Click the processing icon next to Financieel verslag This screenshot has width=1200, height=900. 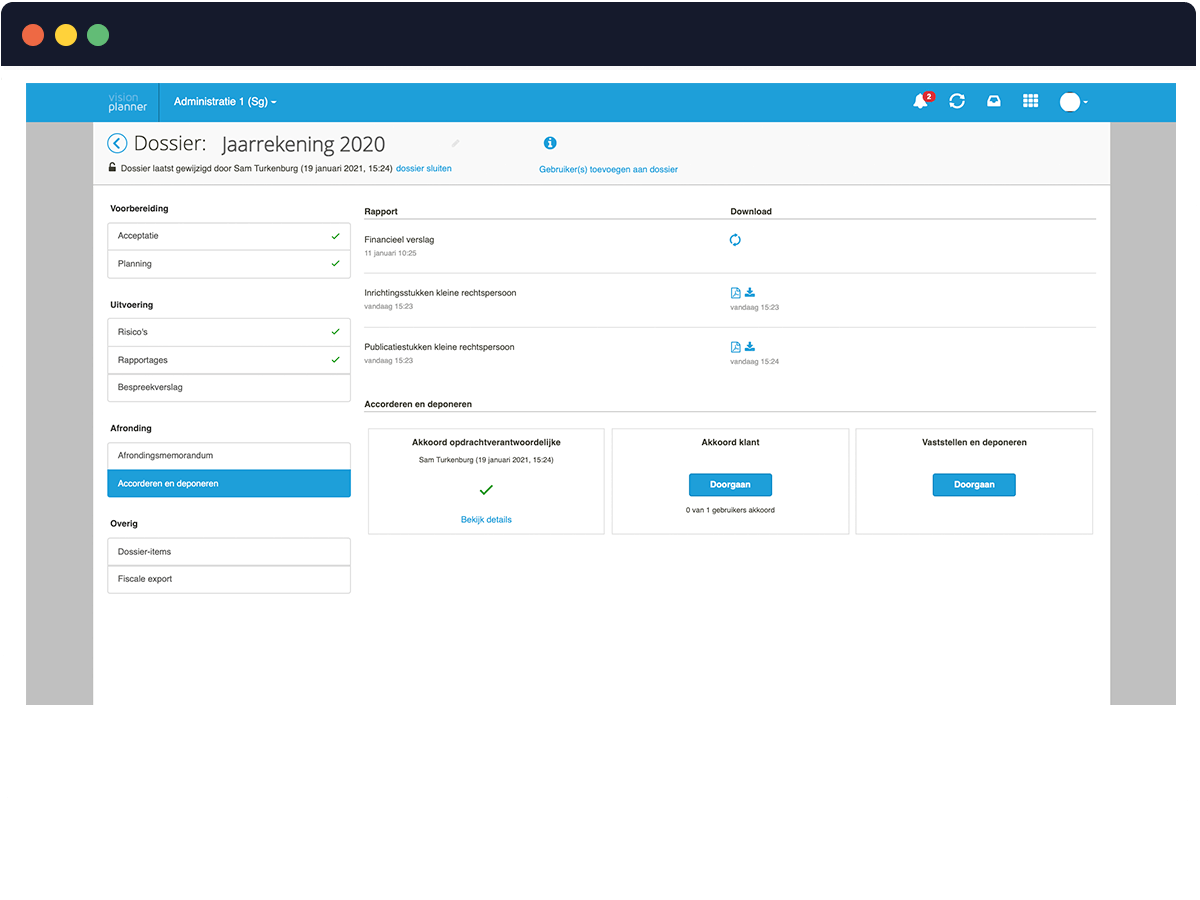pos(735,240)
